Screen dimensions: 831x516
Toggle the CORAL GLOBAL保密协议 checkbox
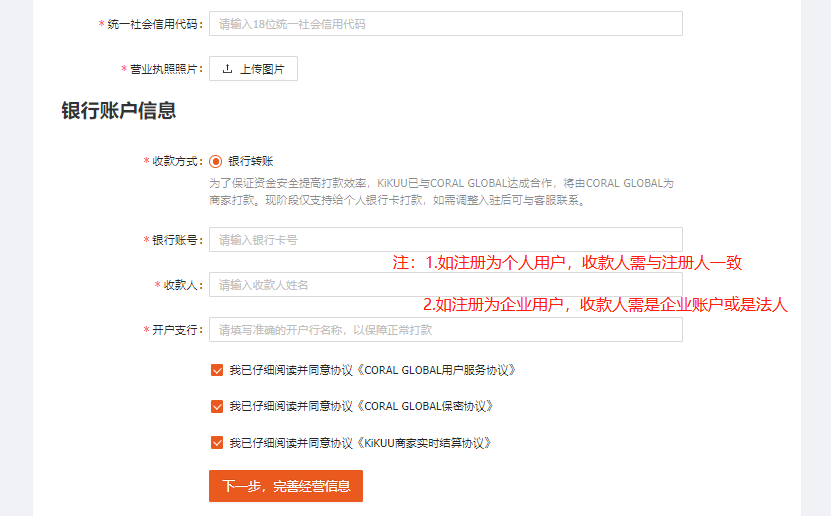tap(217, 406)
